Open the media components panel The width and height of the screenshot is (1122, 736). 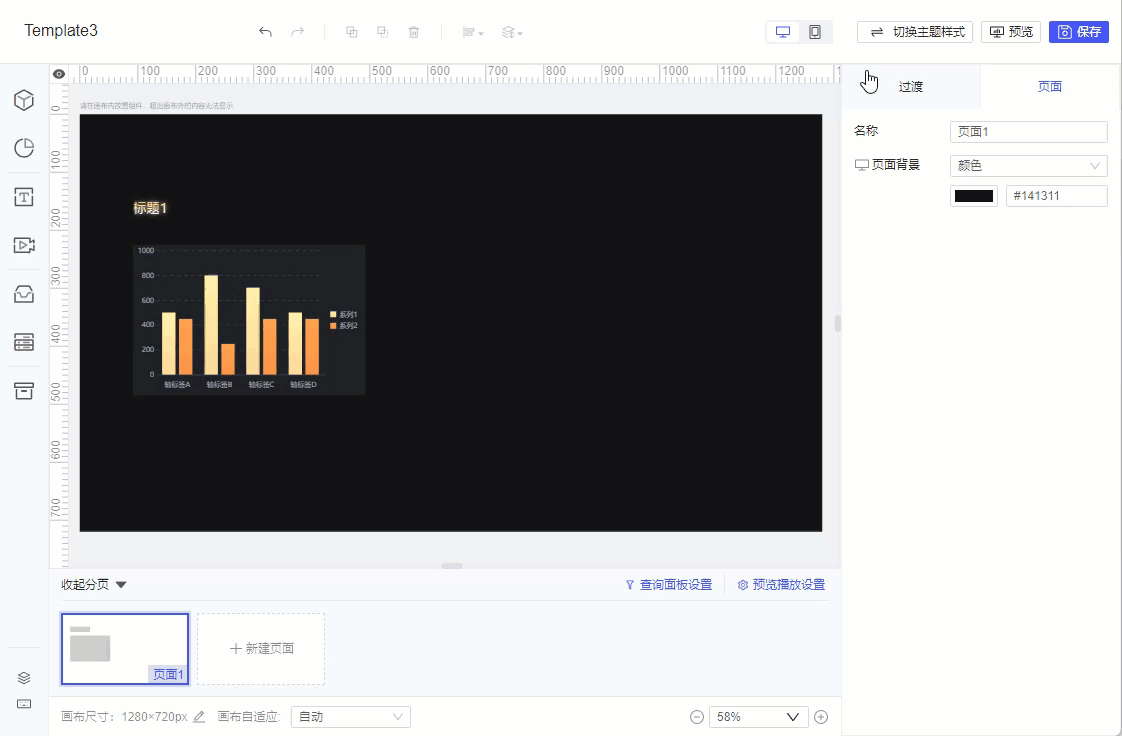click(x=25, y=245)
